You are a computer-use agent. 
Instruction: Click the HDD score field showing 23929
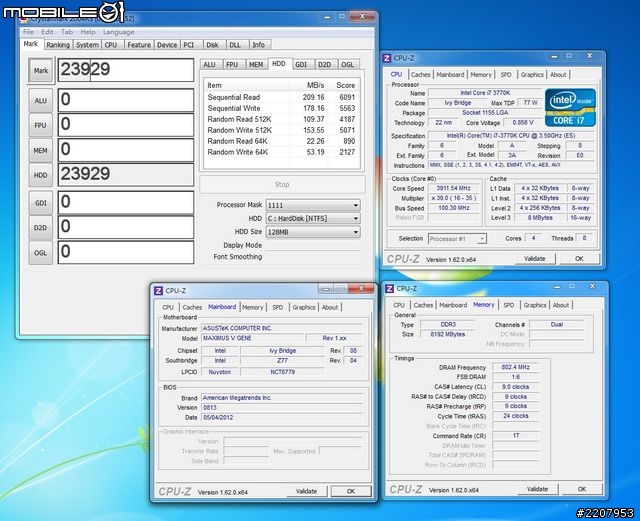click(126, 175)
